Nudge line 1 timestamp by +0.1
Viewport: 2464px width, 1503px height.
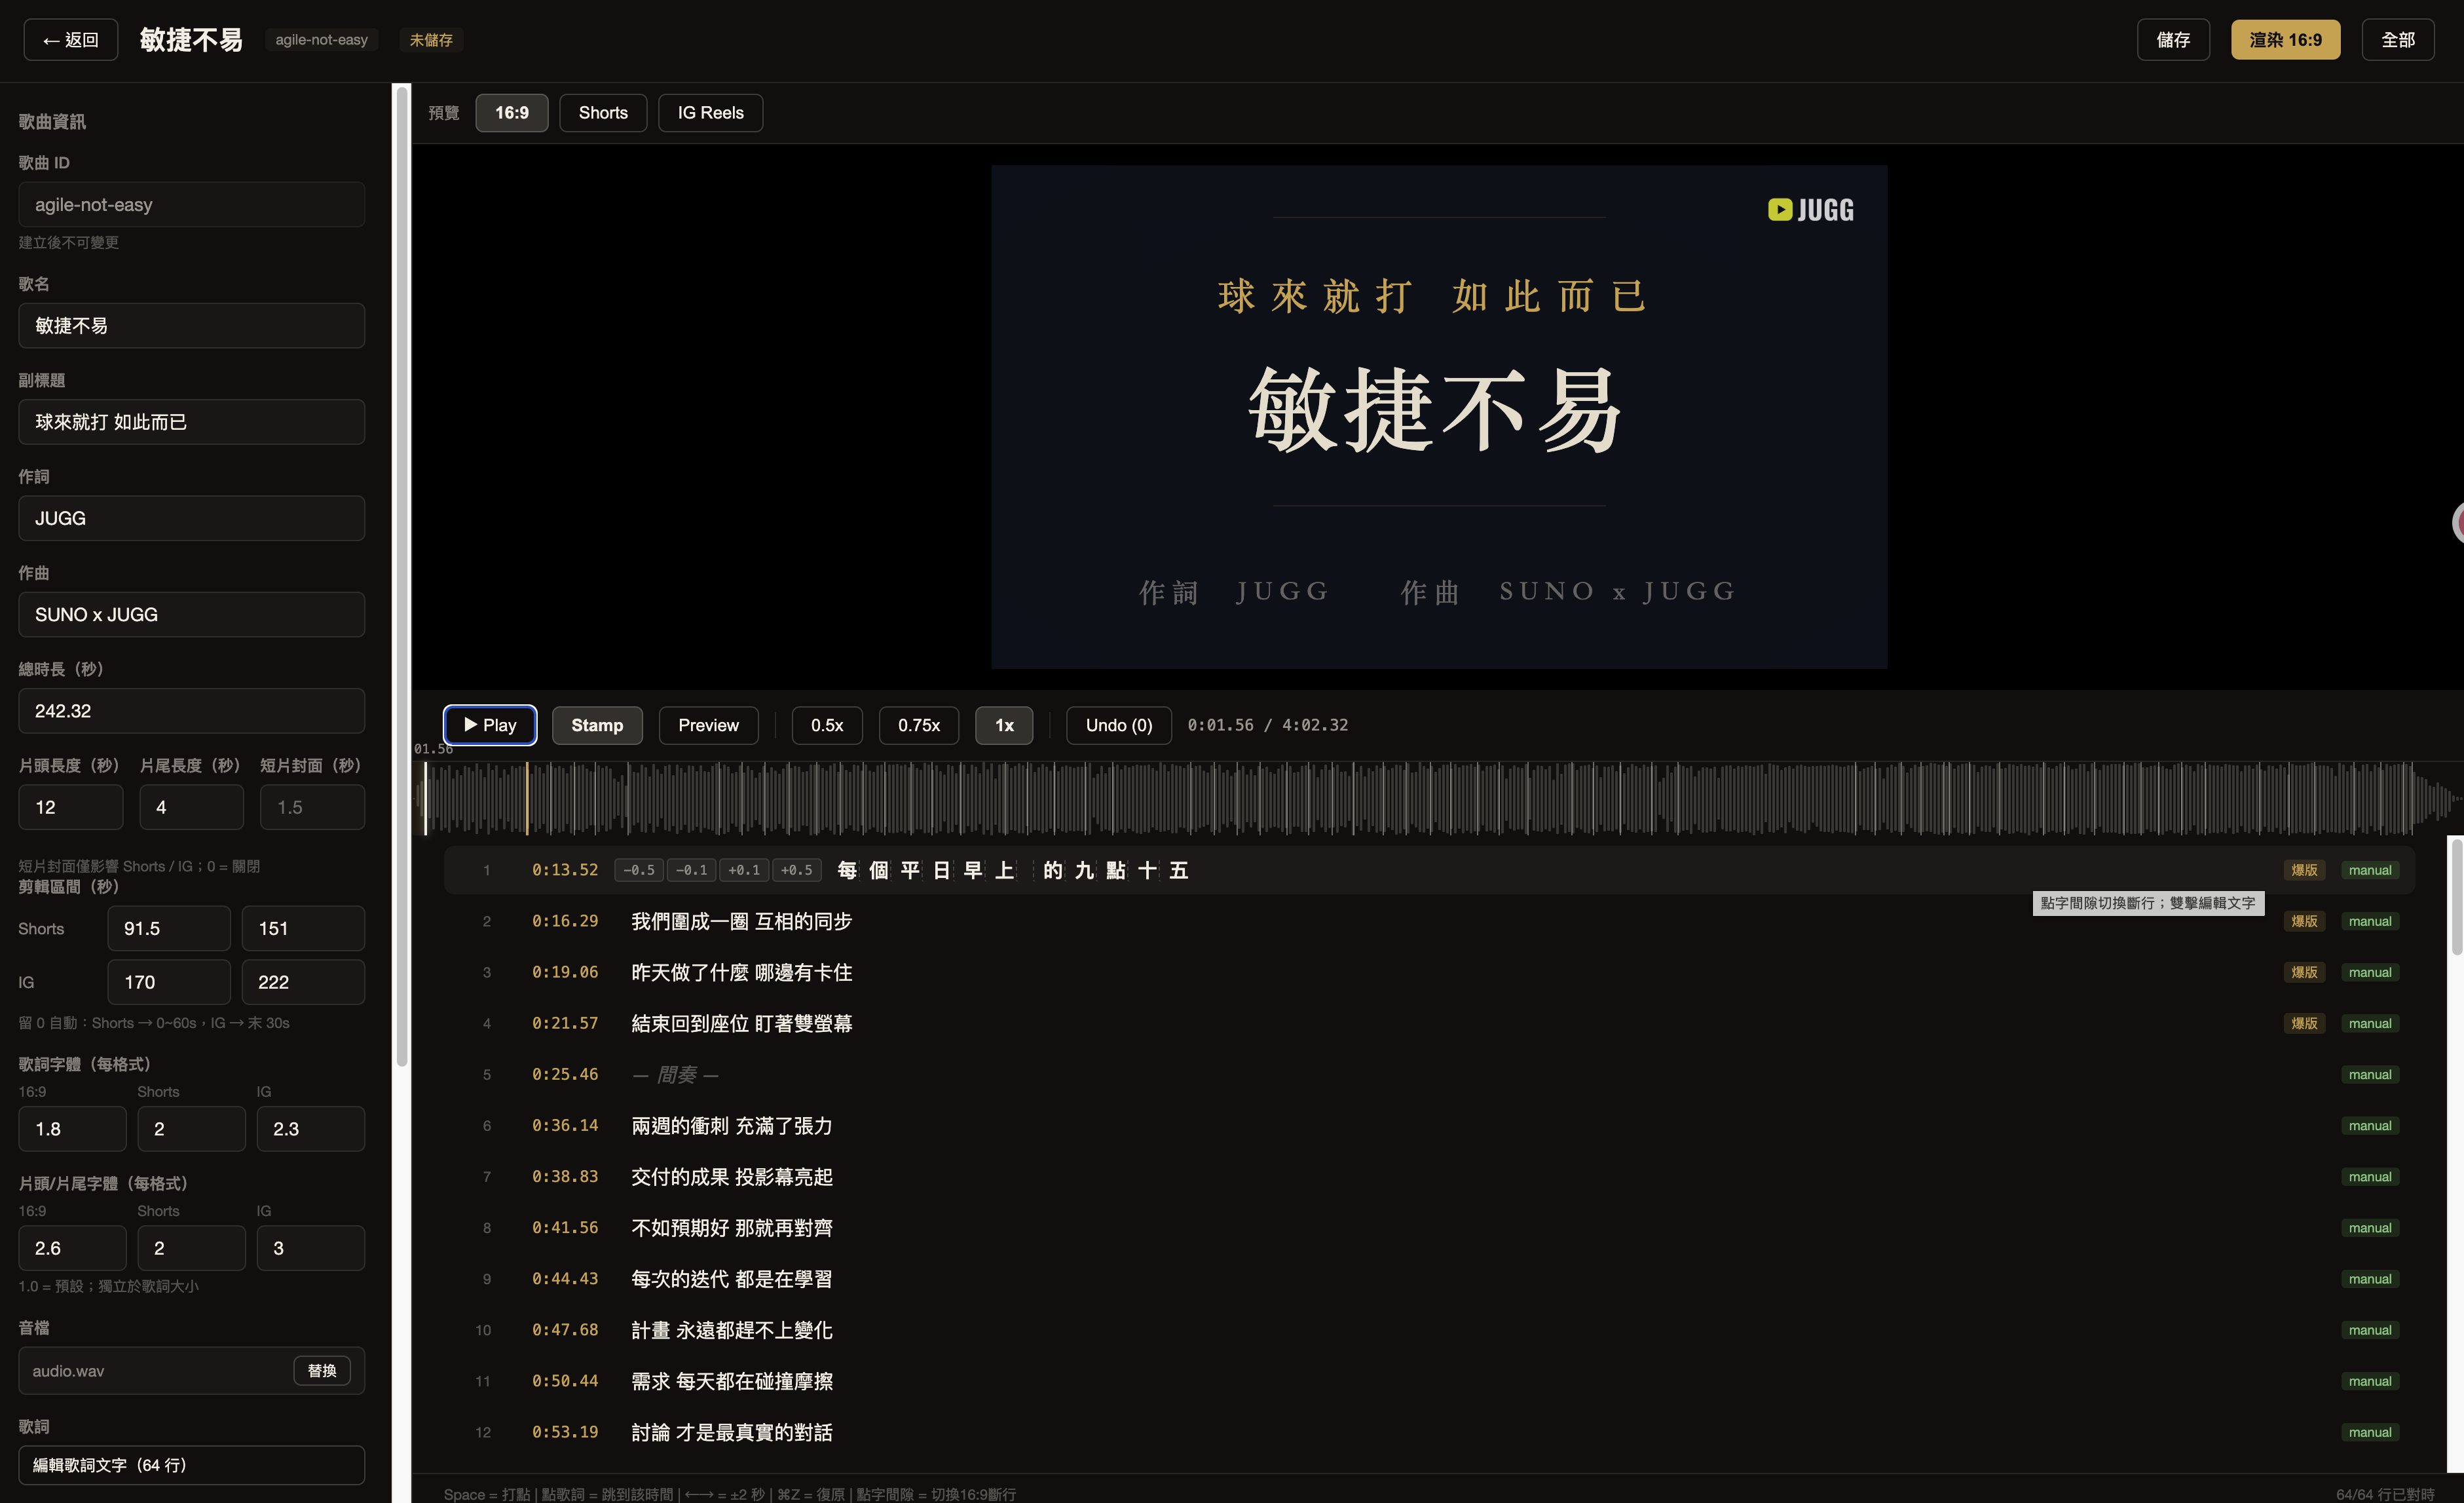pyautogui.click(x=744, y=870)
